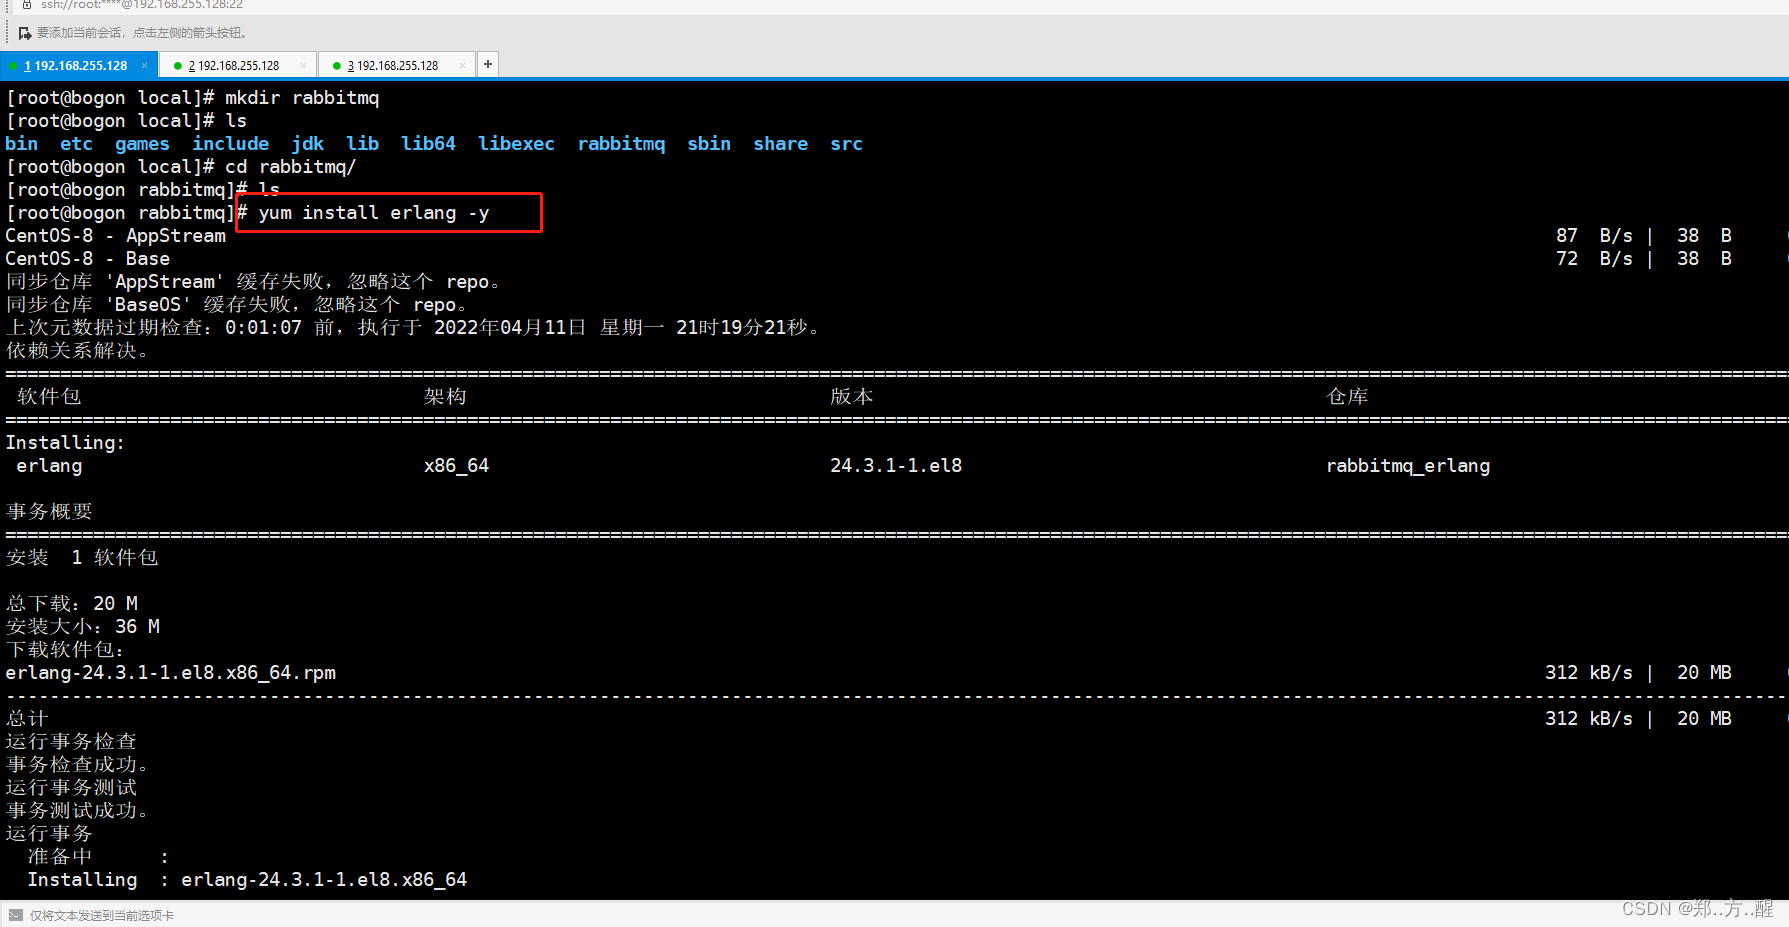Click the '事务检查成功' message

point(77,765)
